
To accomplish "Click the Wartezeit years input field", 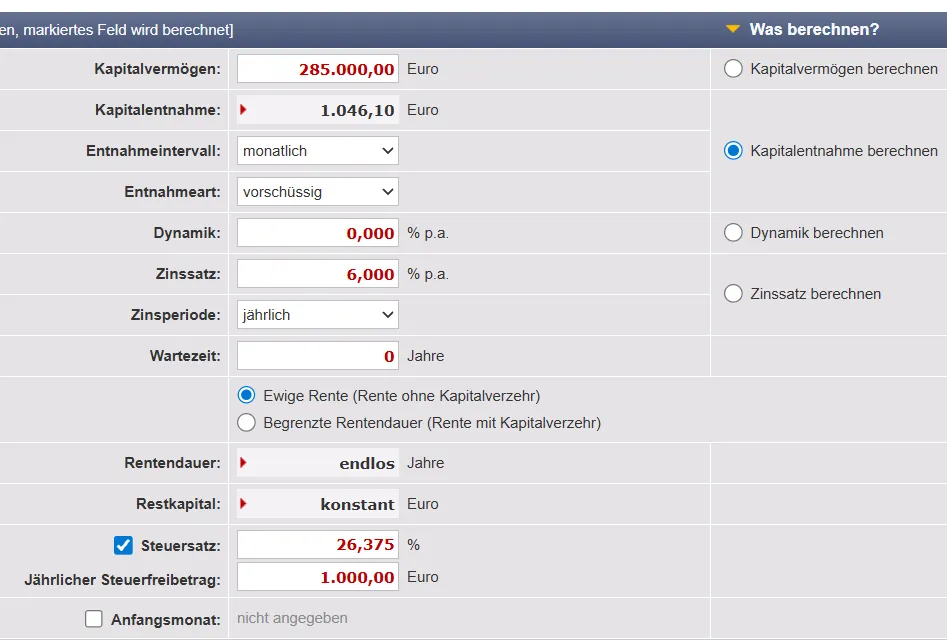I will click(318, 356).
